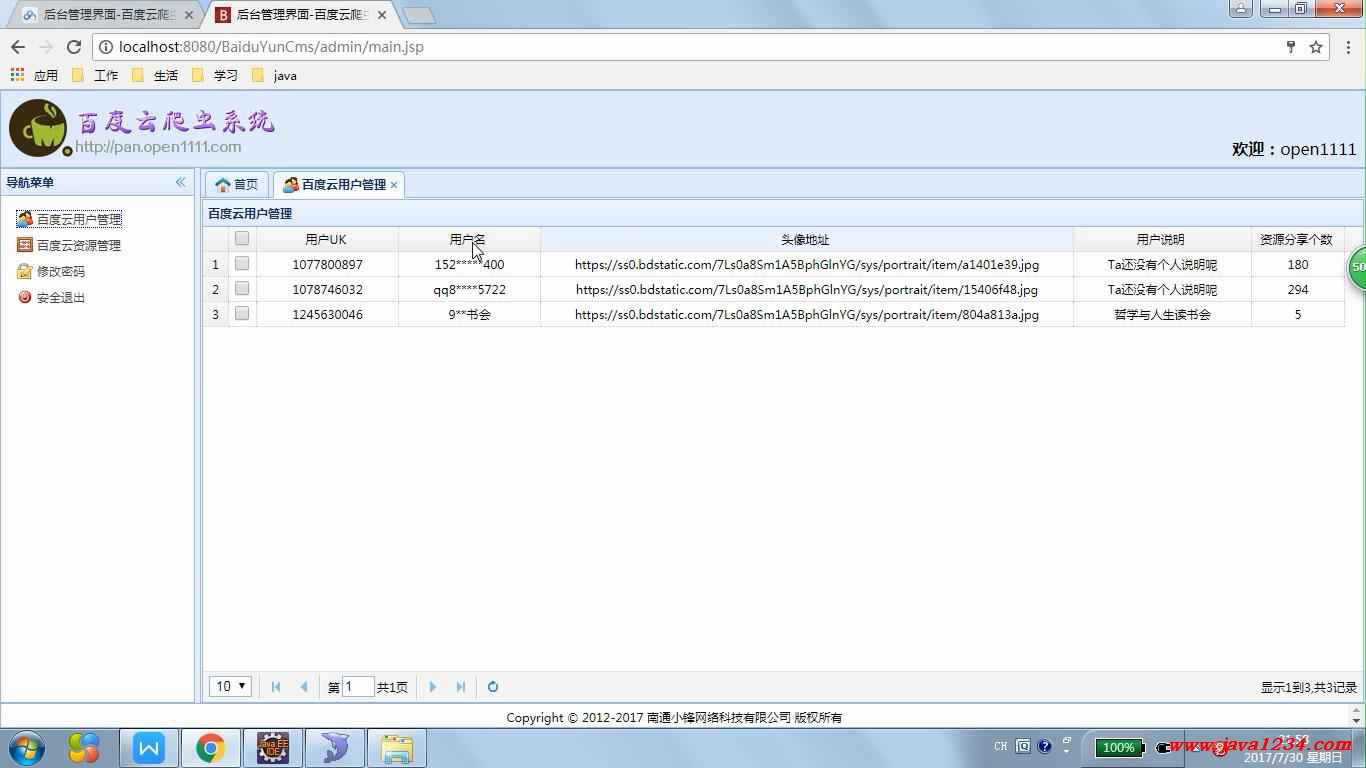This screenshot has width=1366, height=768.
Task: Open the 生活 bookmarks folder
Action: pos(155,75)
